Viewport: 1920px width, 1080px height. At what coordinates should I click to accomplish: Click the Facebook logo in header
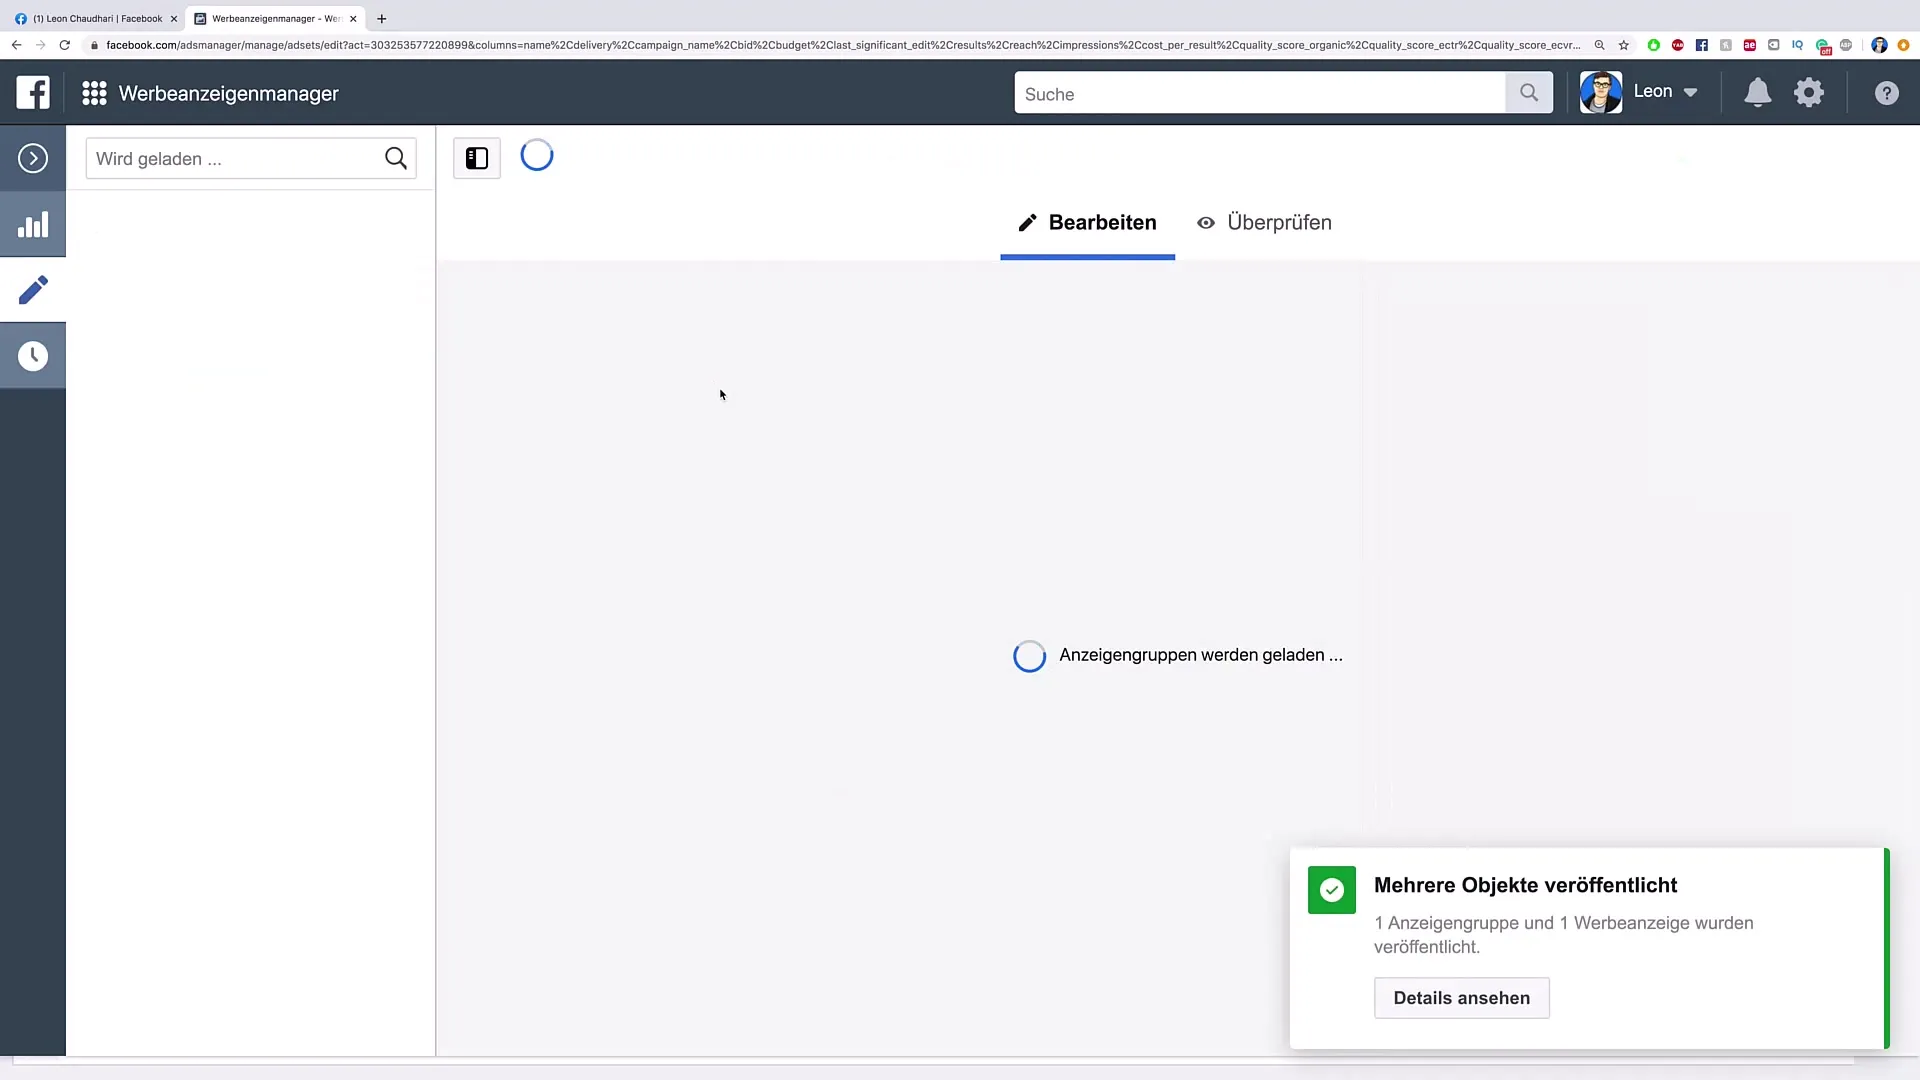pyautogui.click(x=33, y=92)
